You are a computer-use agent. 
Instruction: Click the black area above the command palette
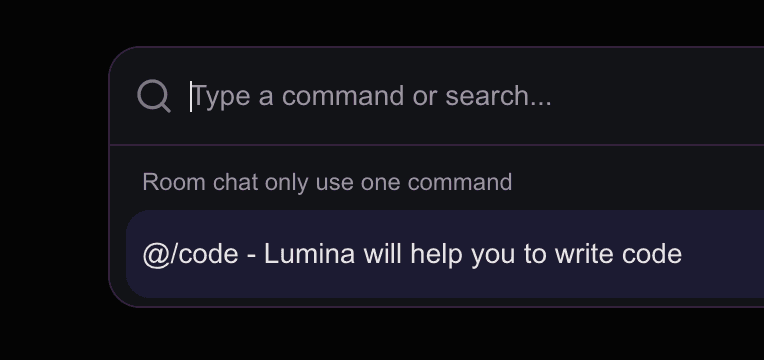pyautogui.click(x=382, y=22)
